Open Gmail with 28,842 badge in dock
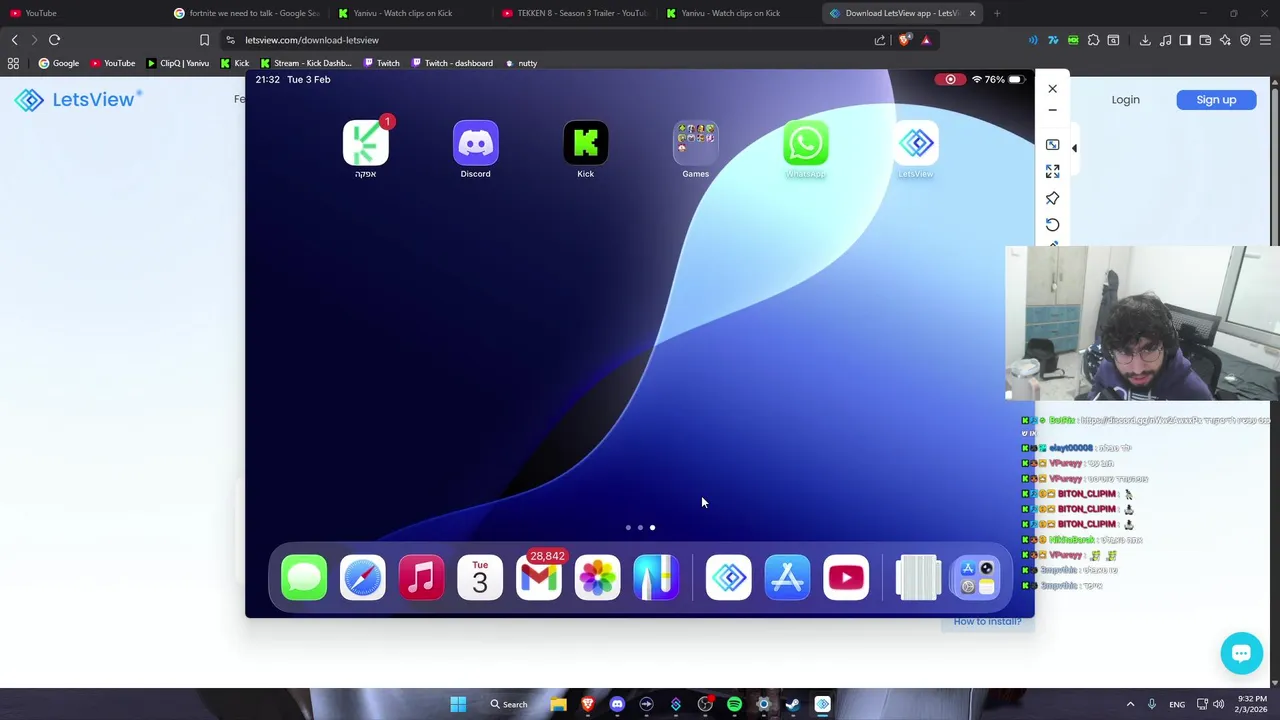1280x720 pixels. 539,578
